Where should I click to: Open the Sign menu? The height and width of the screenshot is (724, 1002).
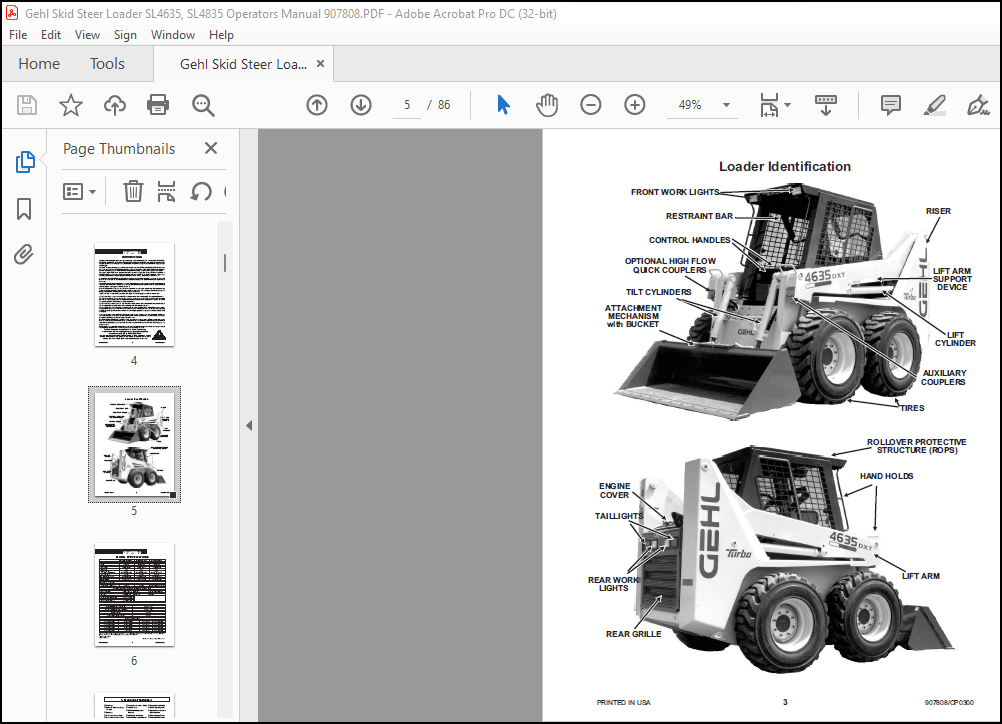click(125, 35)
